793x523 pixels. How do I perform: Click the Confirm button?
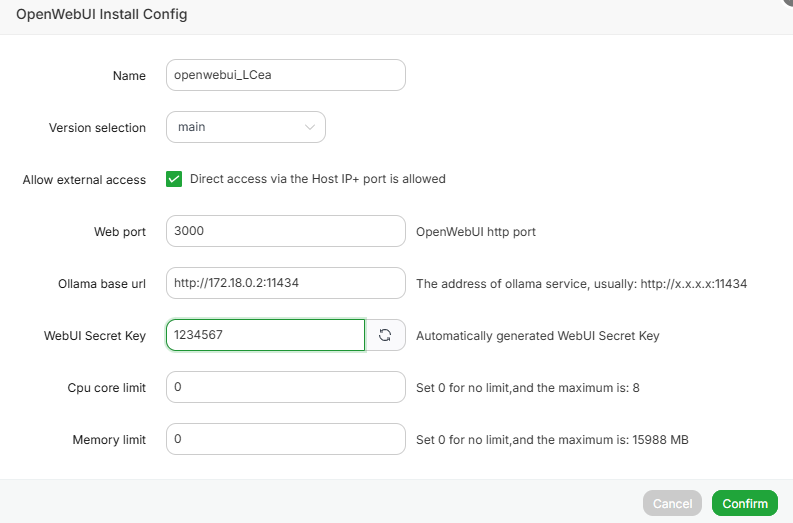pyautogui.click(x=744, y=503)
